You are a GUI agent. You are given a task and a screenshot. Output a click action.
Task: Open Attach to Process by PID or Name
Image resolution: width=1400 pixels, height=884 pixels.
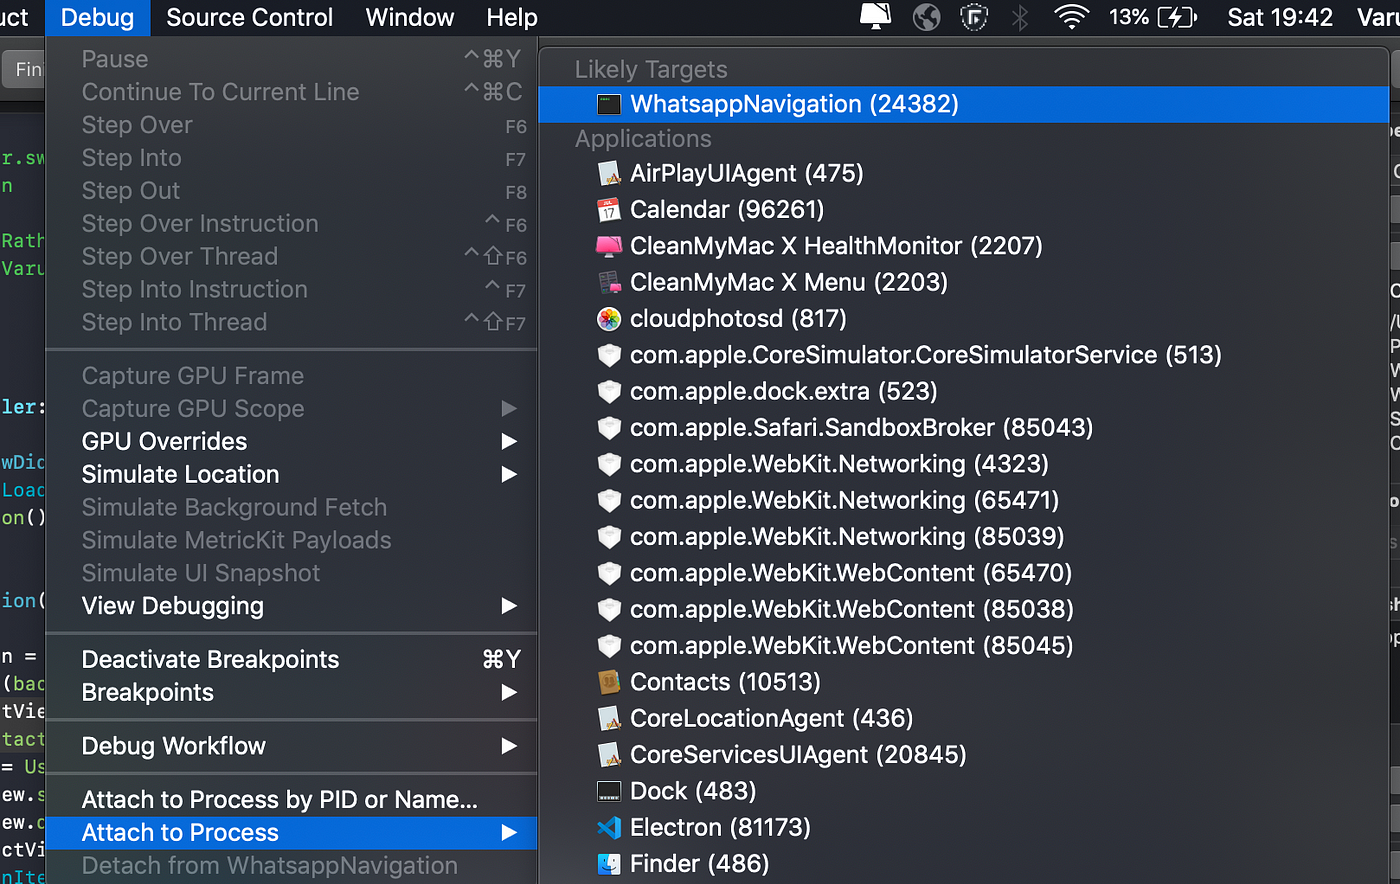click(x=291, y=800)
